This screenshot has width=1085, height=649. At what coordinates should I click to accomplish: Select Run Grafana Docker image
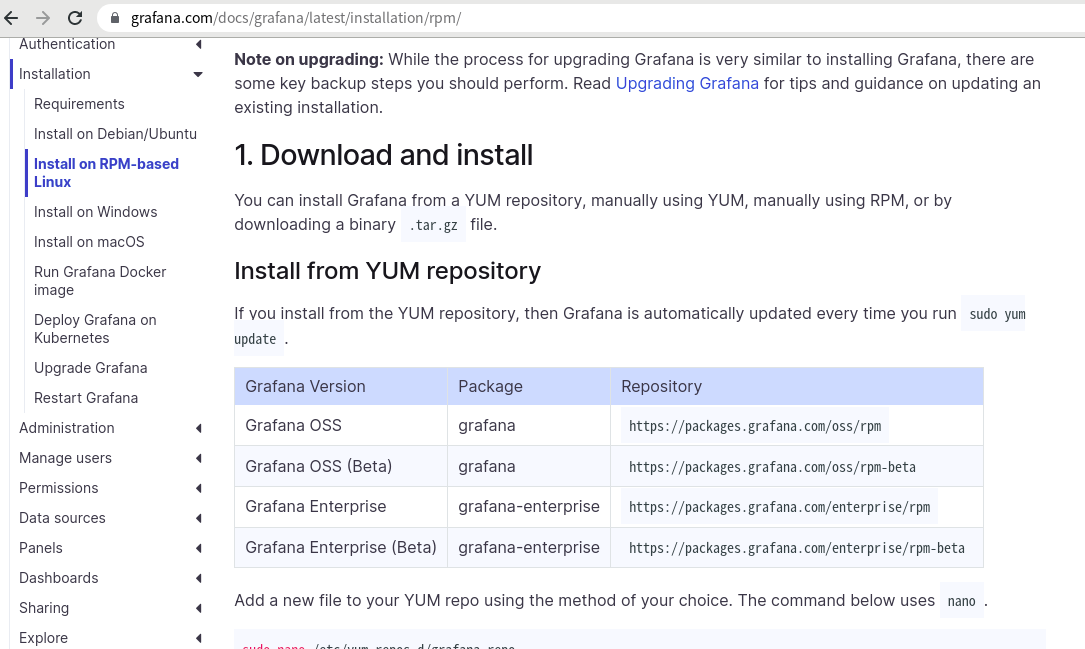click(x=100, y=281)
